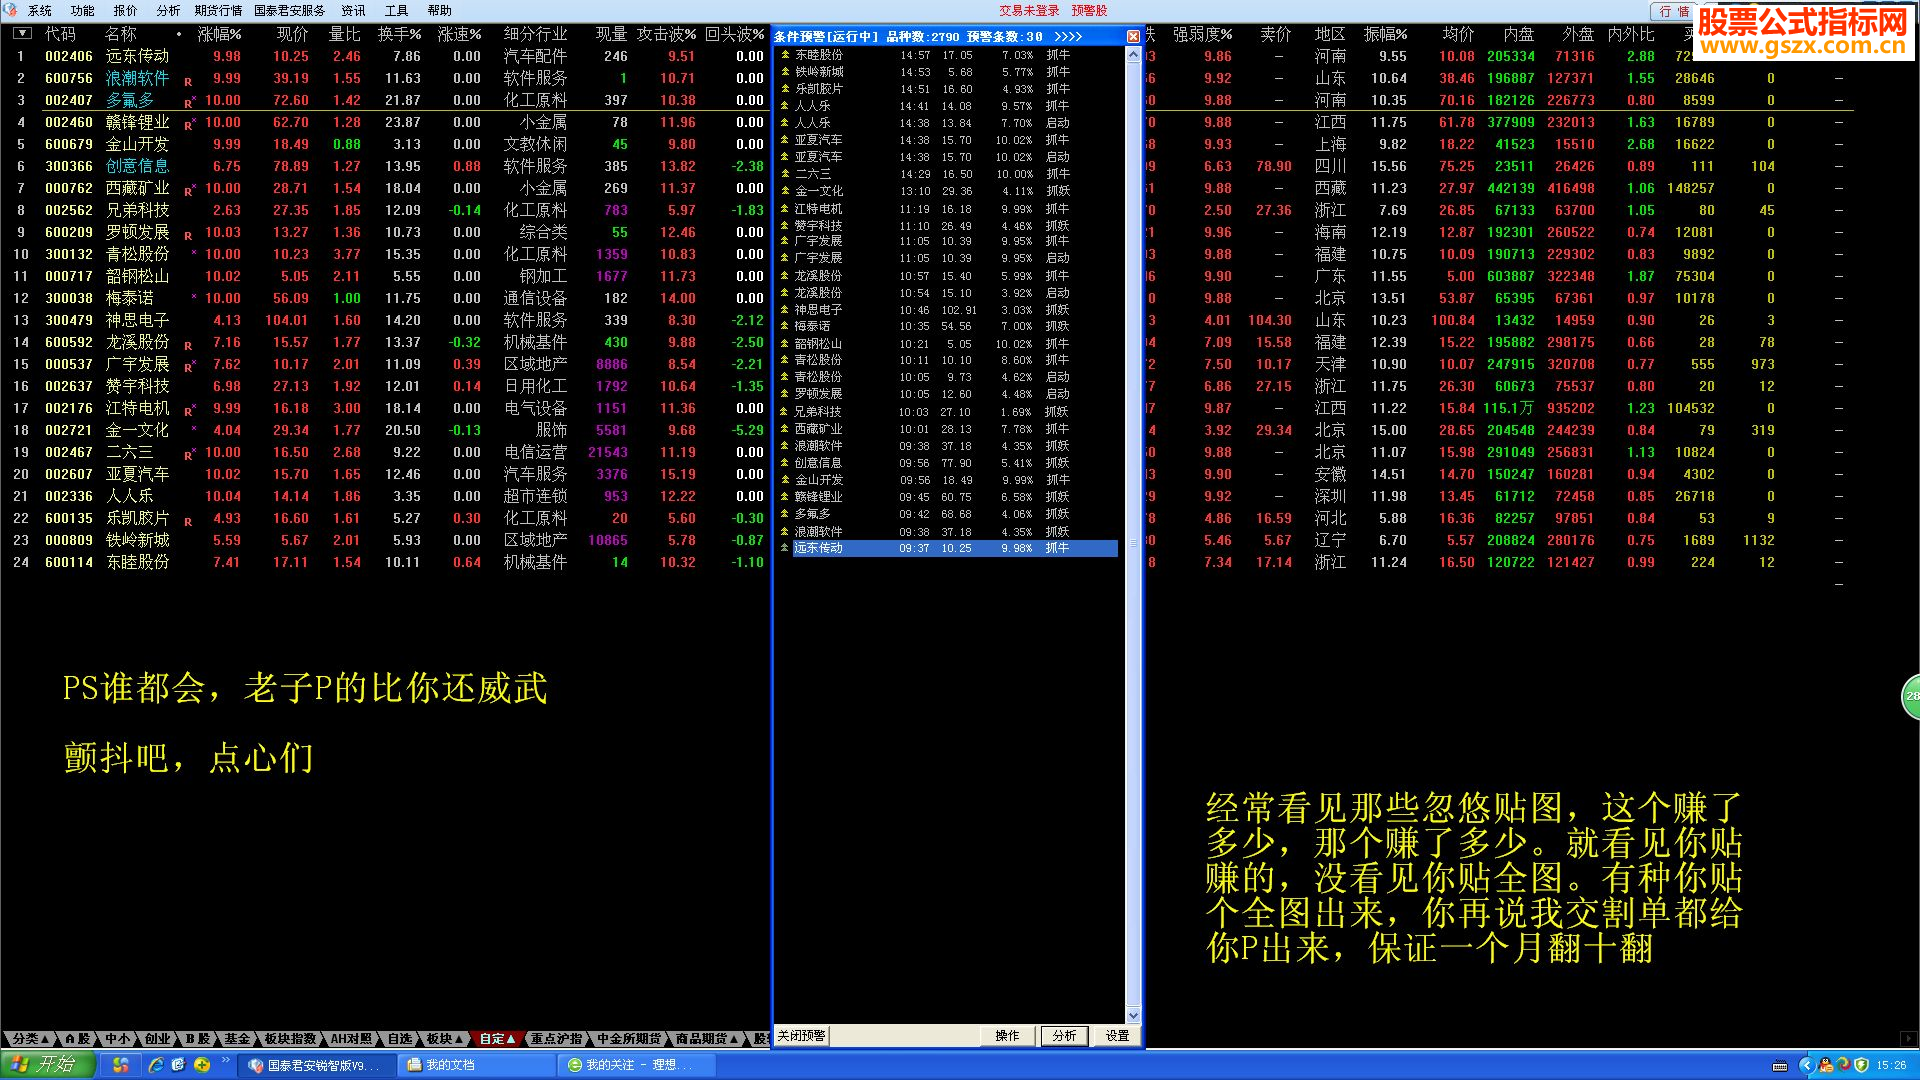Click the alarm icon beside 江特电机 alert
Image resolution: width=1920 pixels, height=1080 pixels.
(785, 209)
